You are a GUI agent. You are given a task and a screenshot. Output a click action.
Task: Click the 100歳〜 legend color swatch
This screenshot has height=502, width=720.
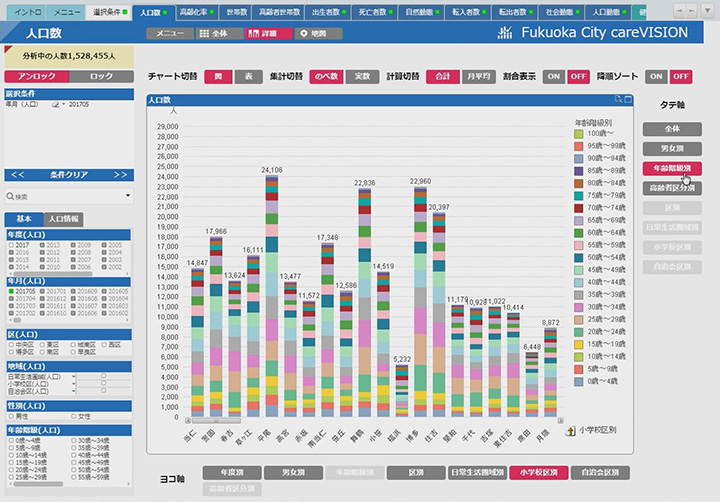tap(579, 134)
